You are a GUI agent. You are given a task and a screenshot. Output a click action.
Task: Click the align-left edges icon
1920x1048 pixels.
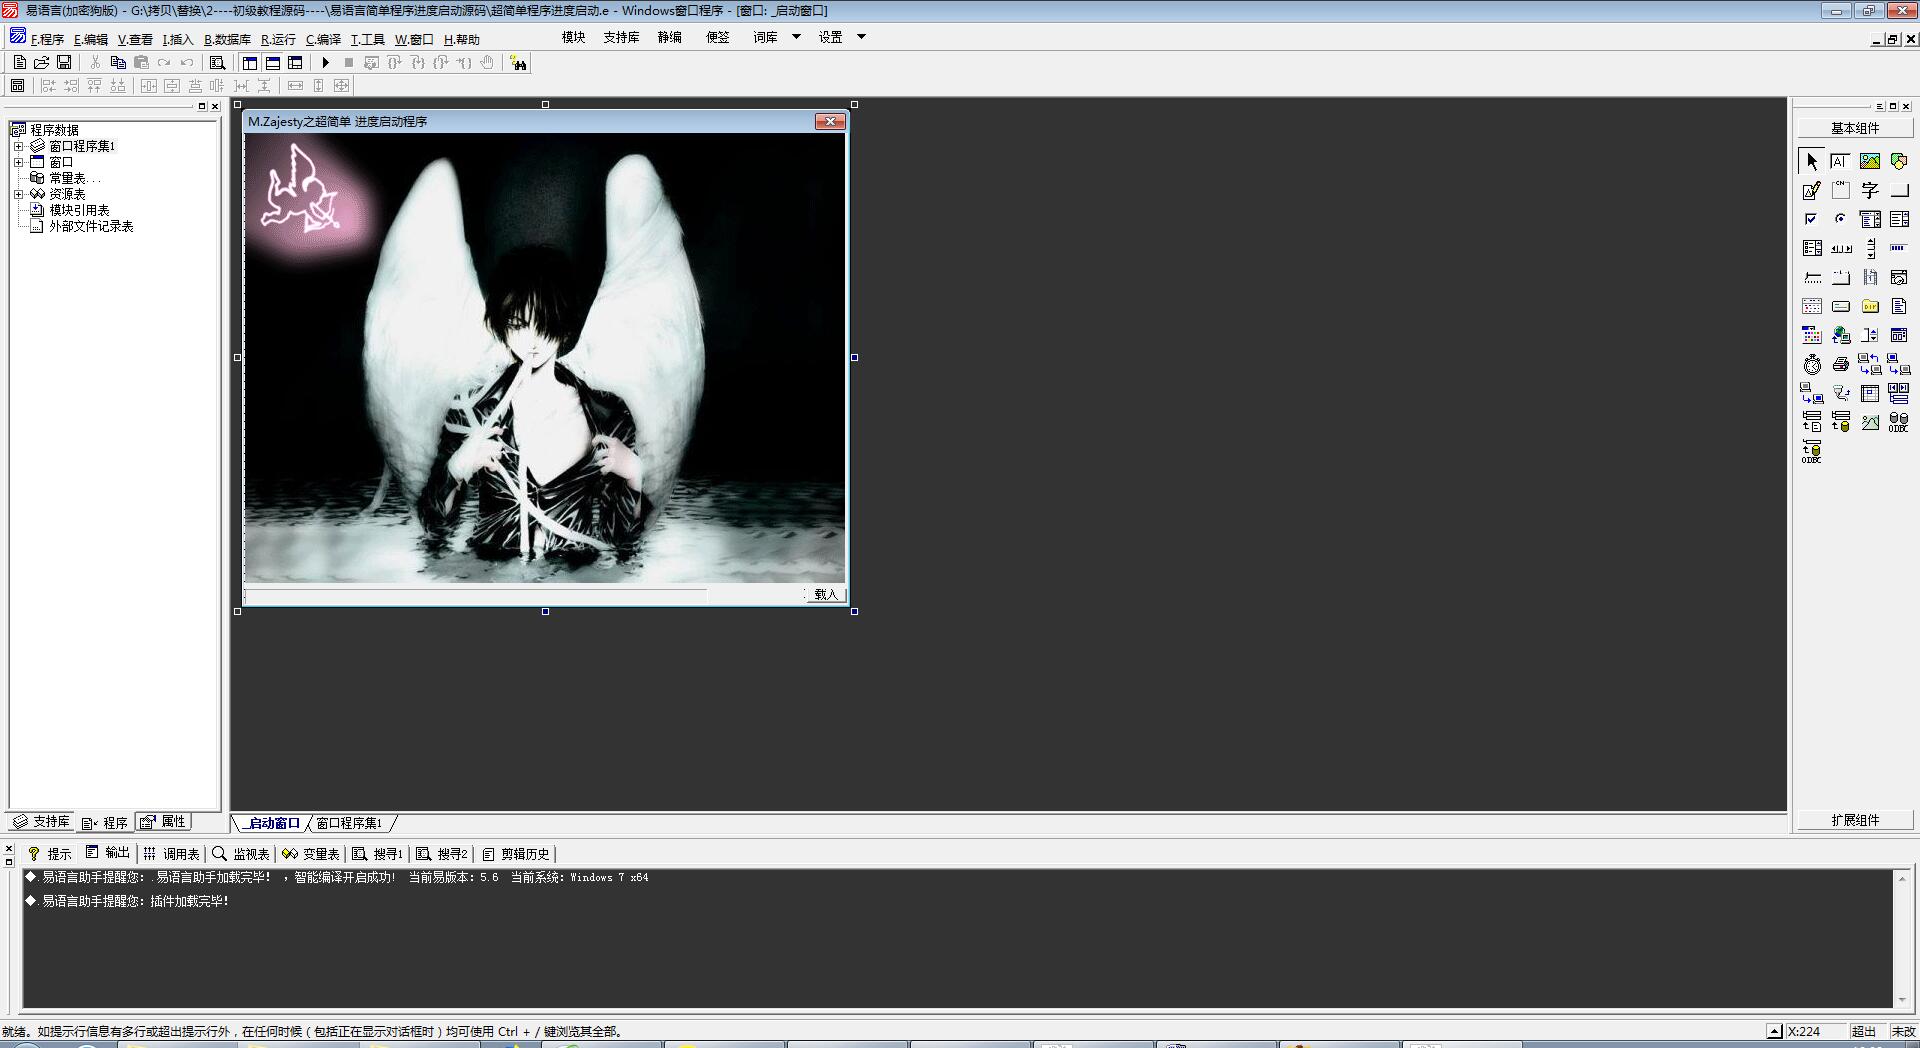click(48, 86)
